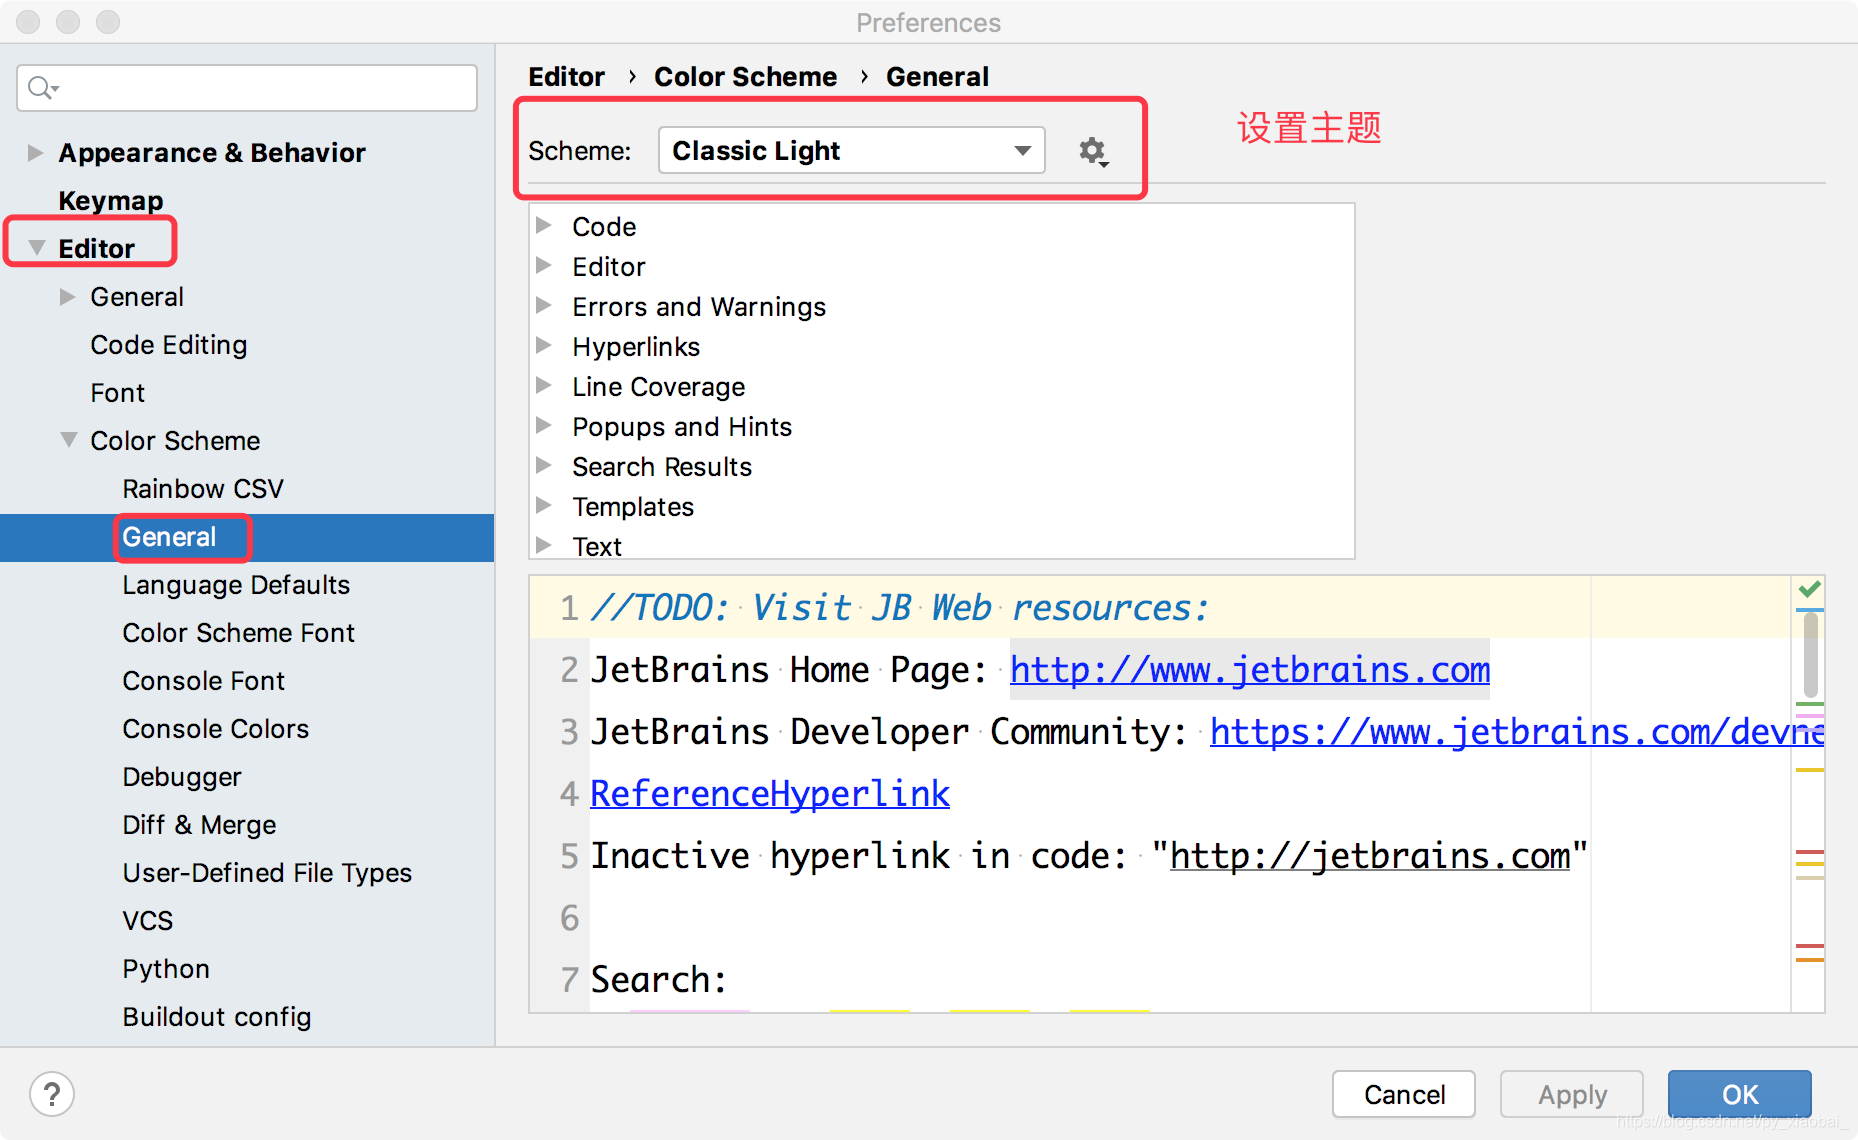Image resolution: width=1858 pixels, height=1140 pixels.
Task: Click the TODO comment in preview
Action: (x=900, y=607)
